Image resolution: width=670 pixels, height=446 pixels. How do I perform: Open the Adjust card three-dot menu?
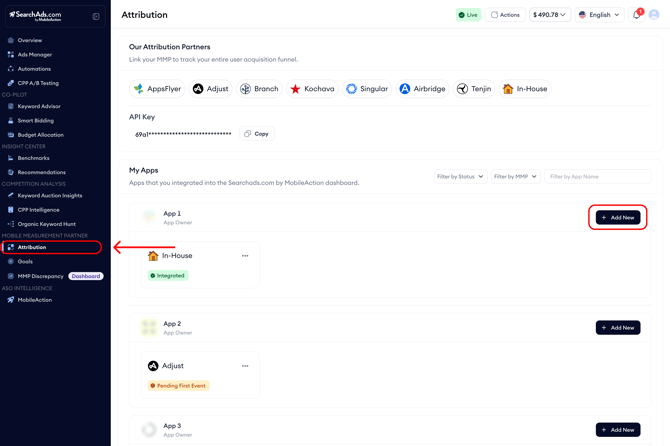(245, 366)
